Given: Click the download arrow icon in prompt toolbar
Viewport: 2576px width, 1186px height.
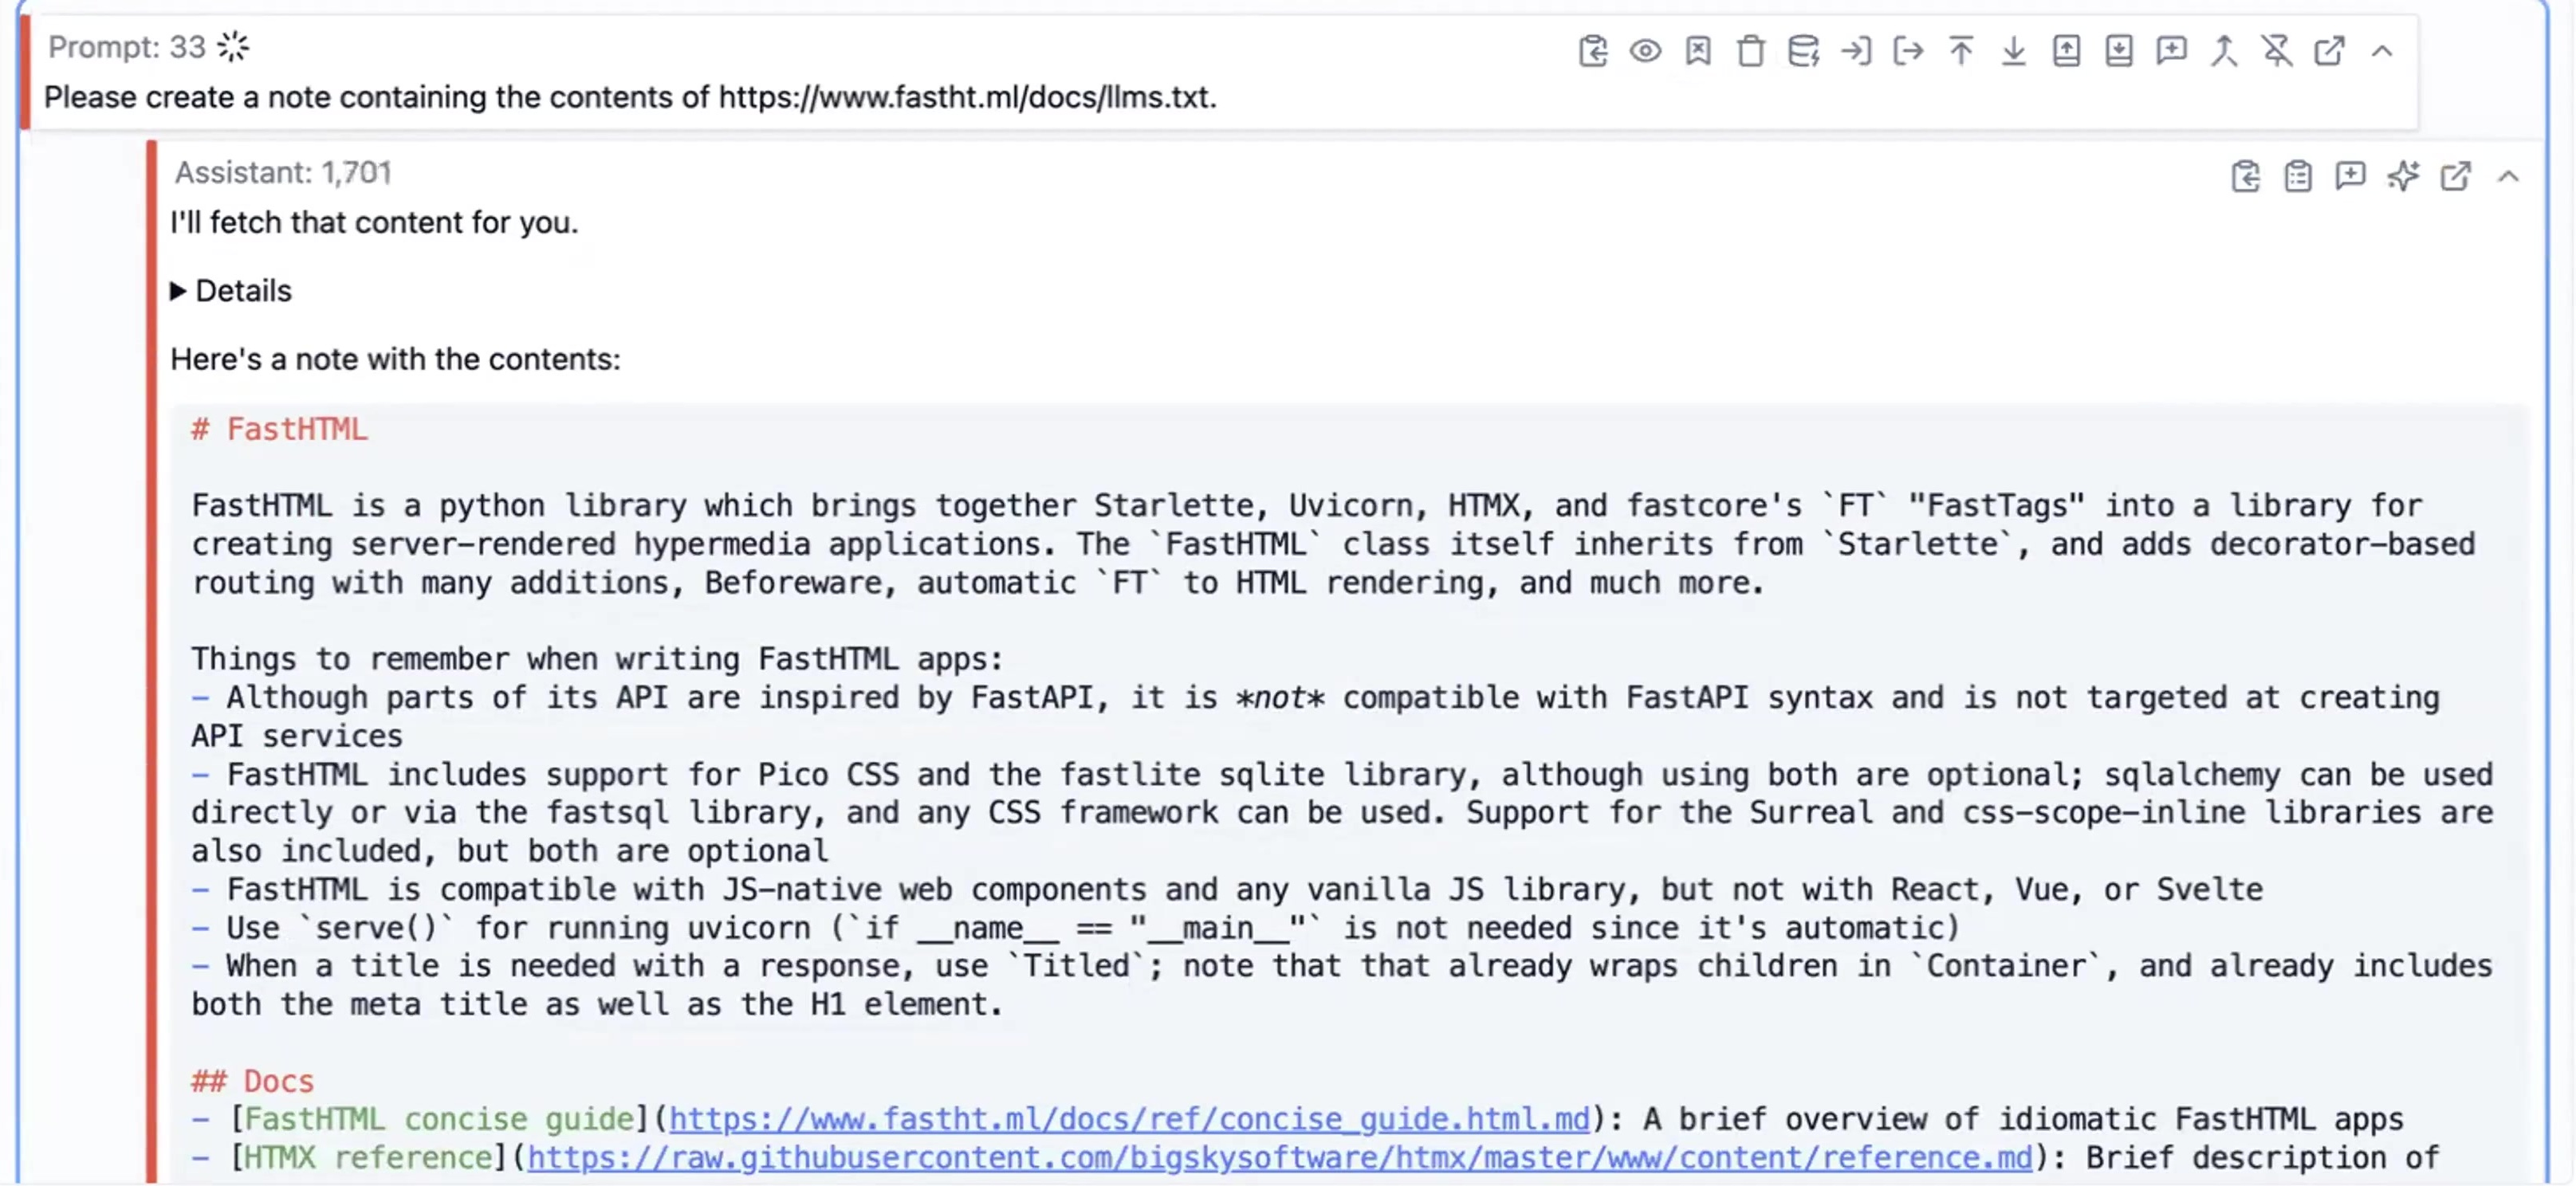Looking at the screenshot, I should [x=2014, y=50].
